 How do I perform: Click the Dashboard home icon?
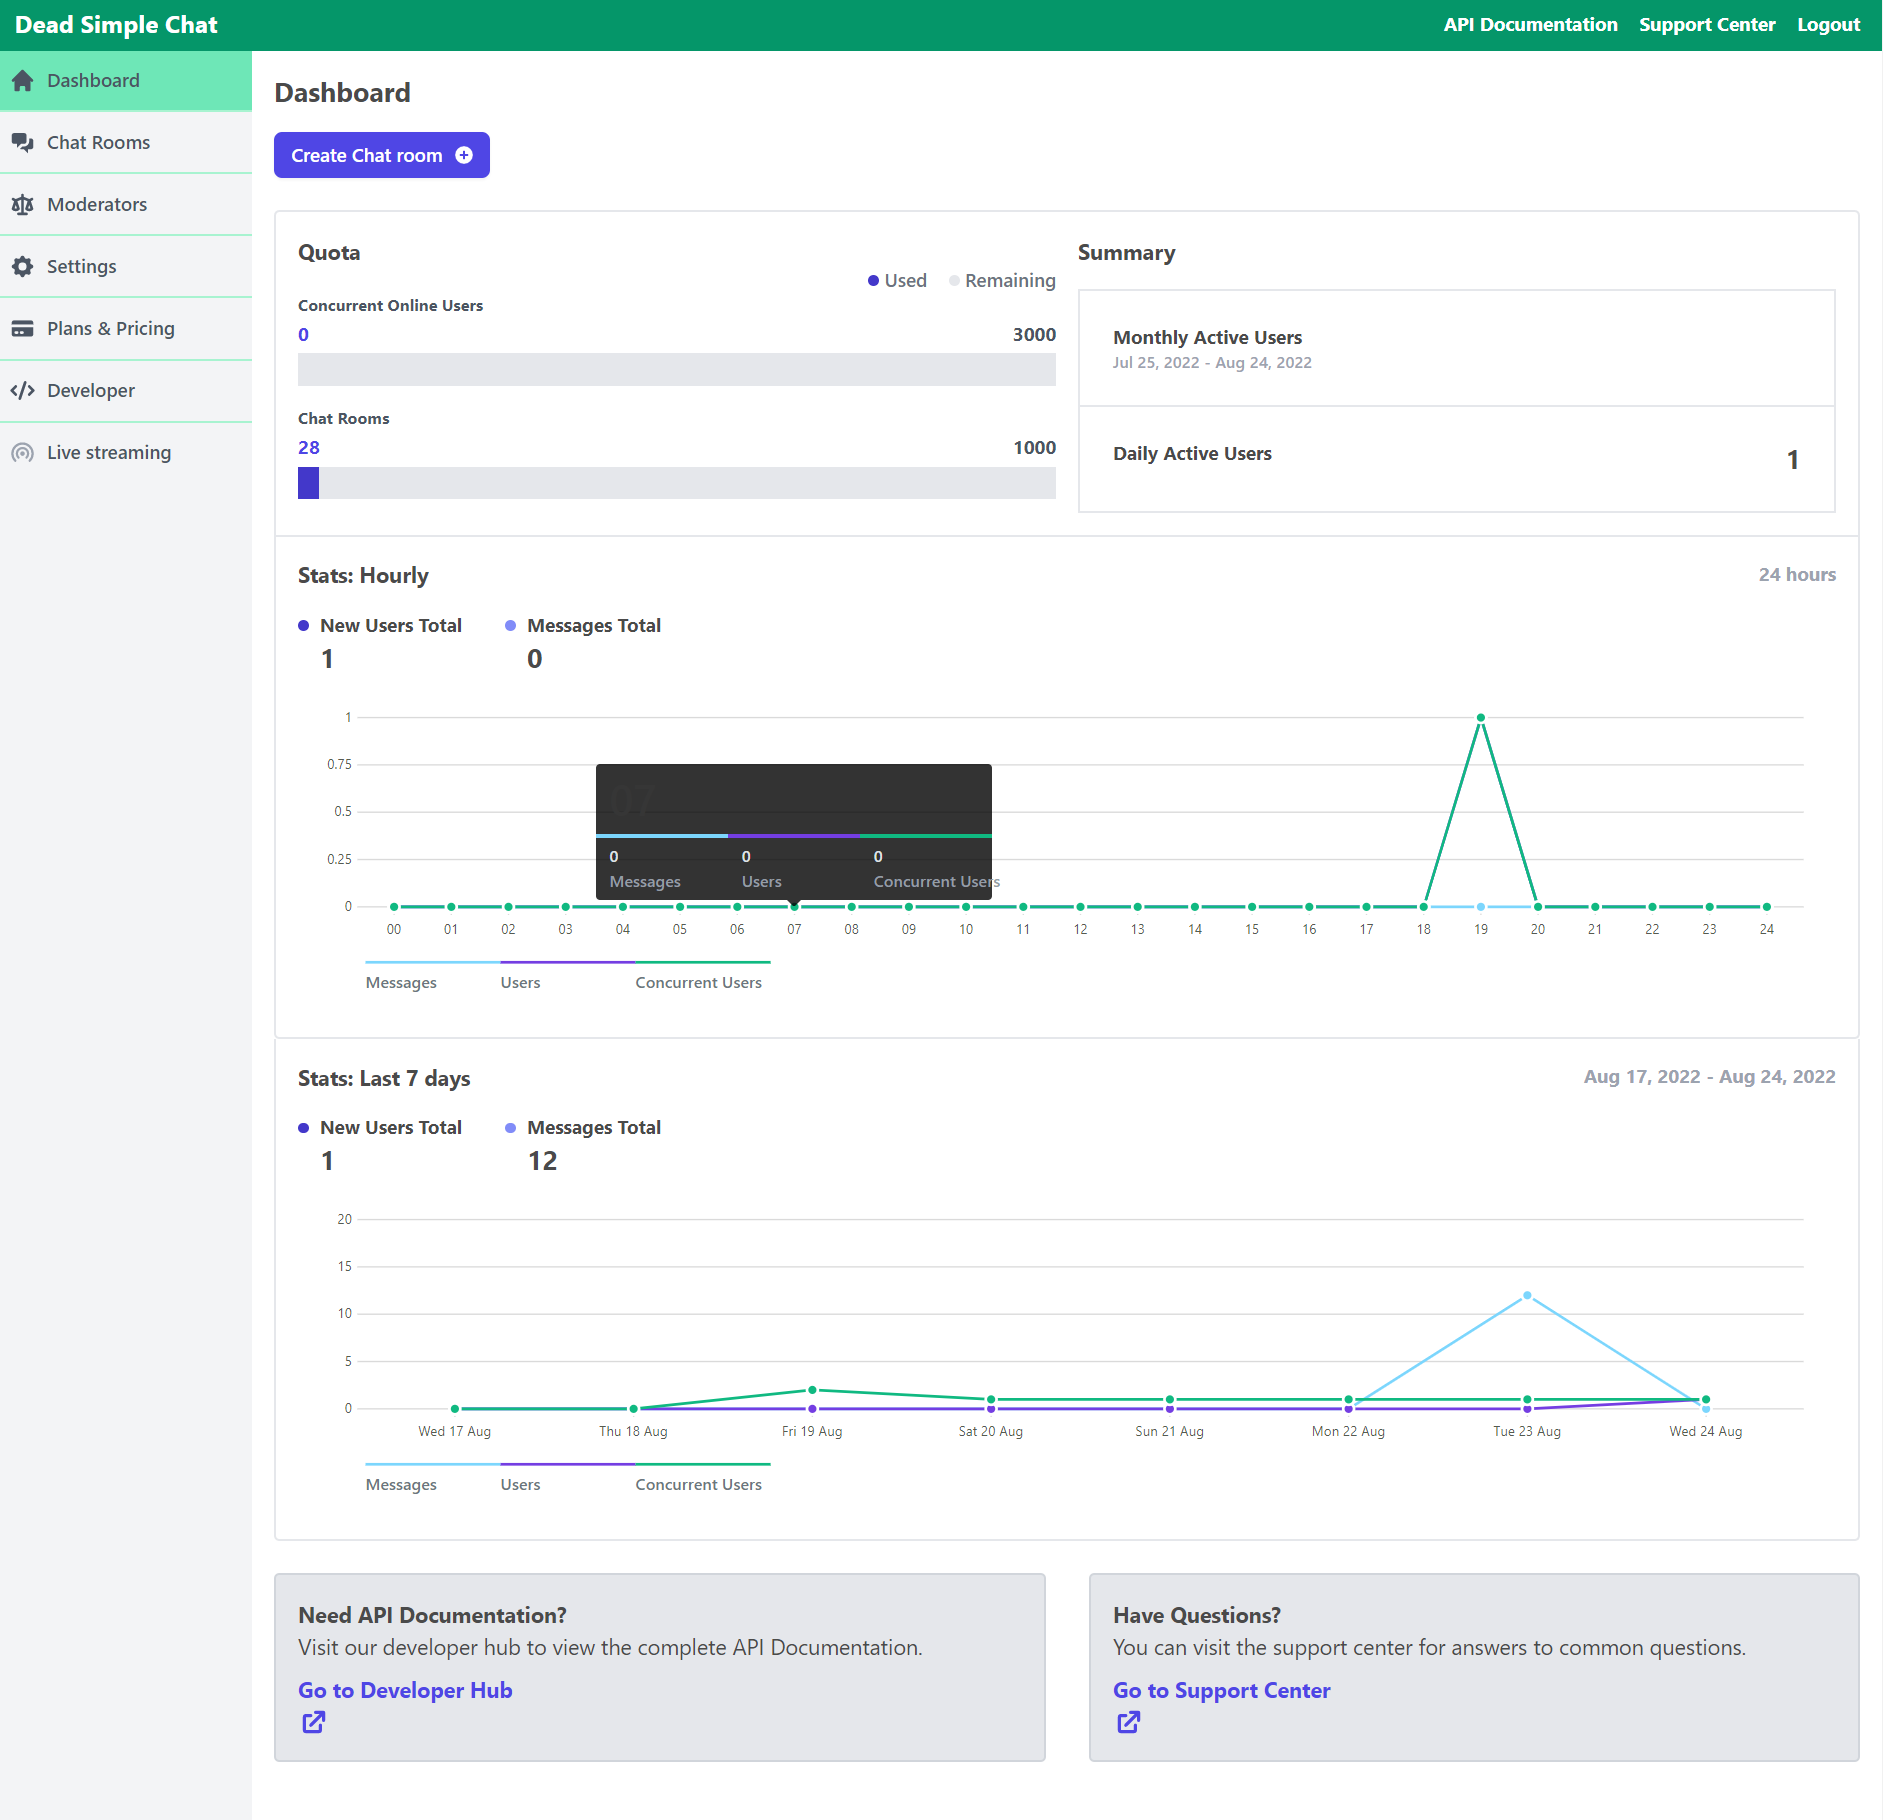22,81
